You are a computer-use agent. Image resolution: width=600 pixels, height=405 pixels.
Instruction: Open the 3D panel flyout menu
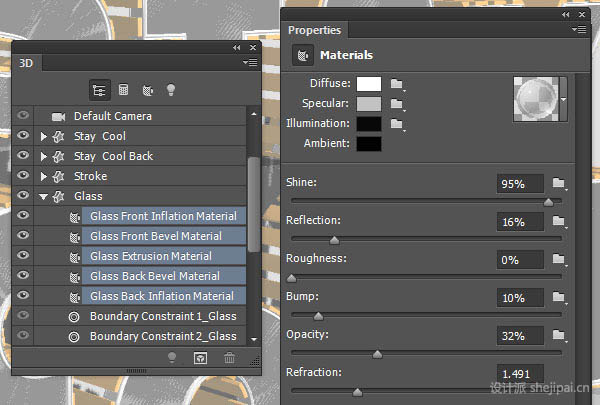[x=250, y=62]
